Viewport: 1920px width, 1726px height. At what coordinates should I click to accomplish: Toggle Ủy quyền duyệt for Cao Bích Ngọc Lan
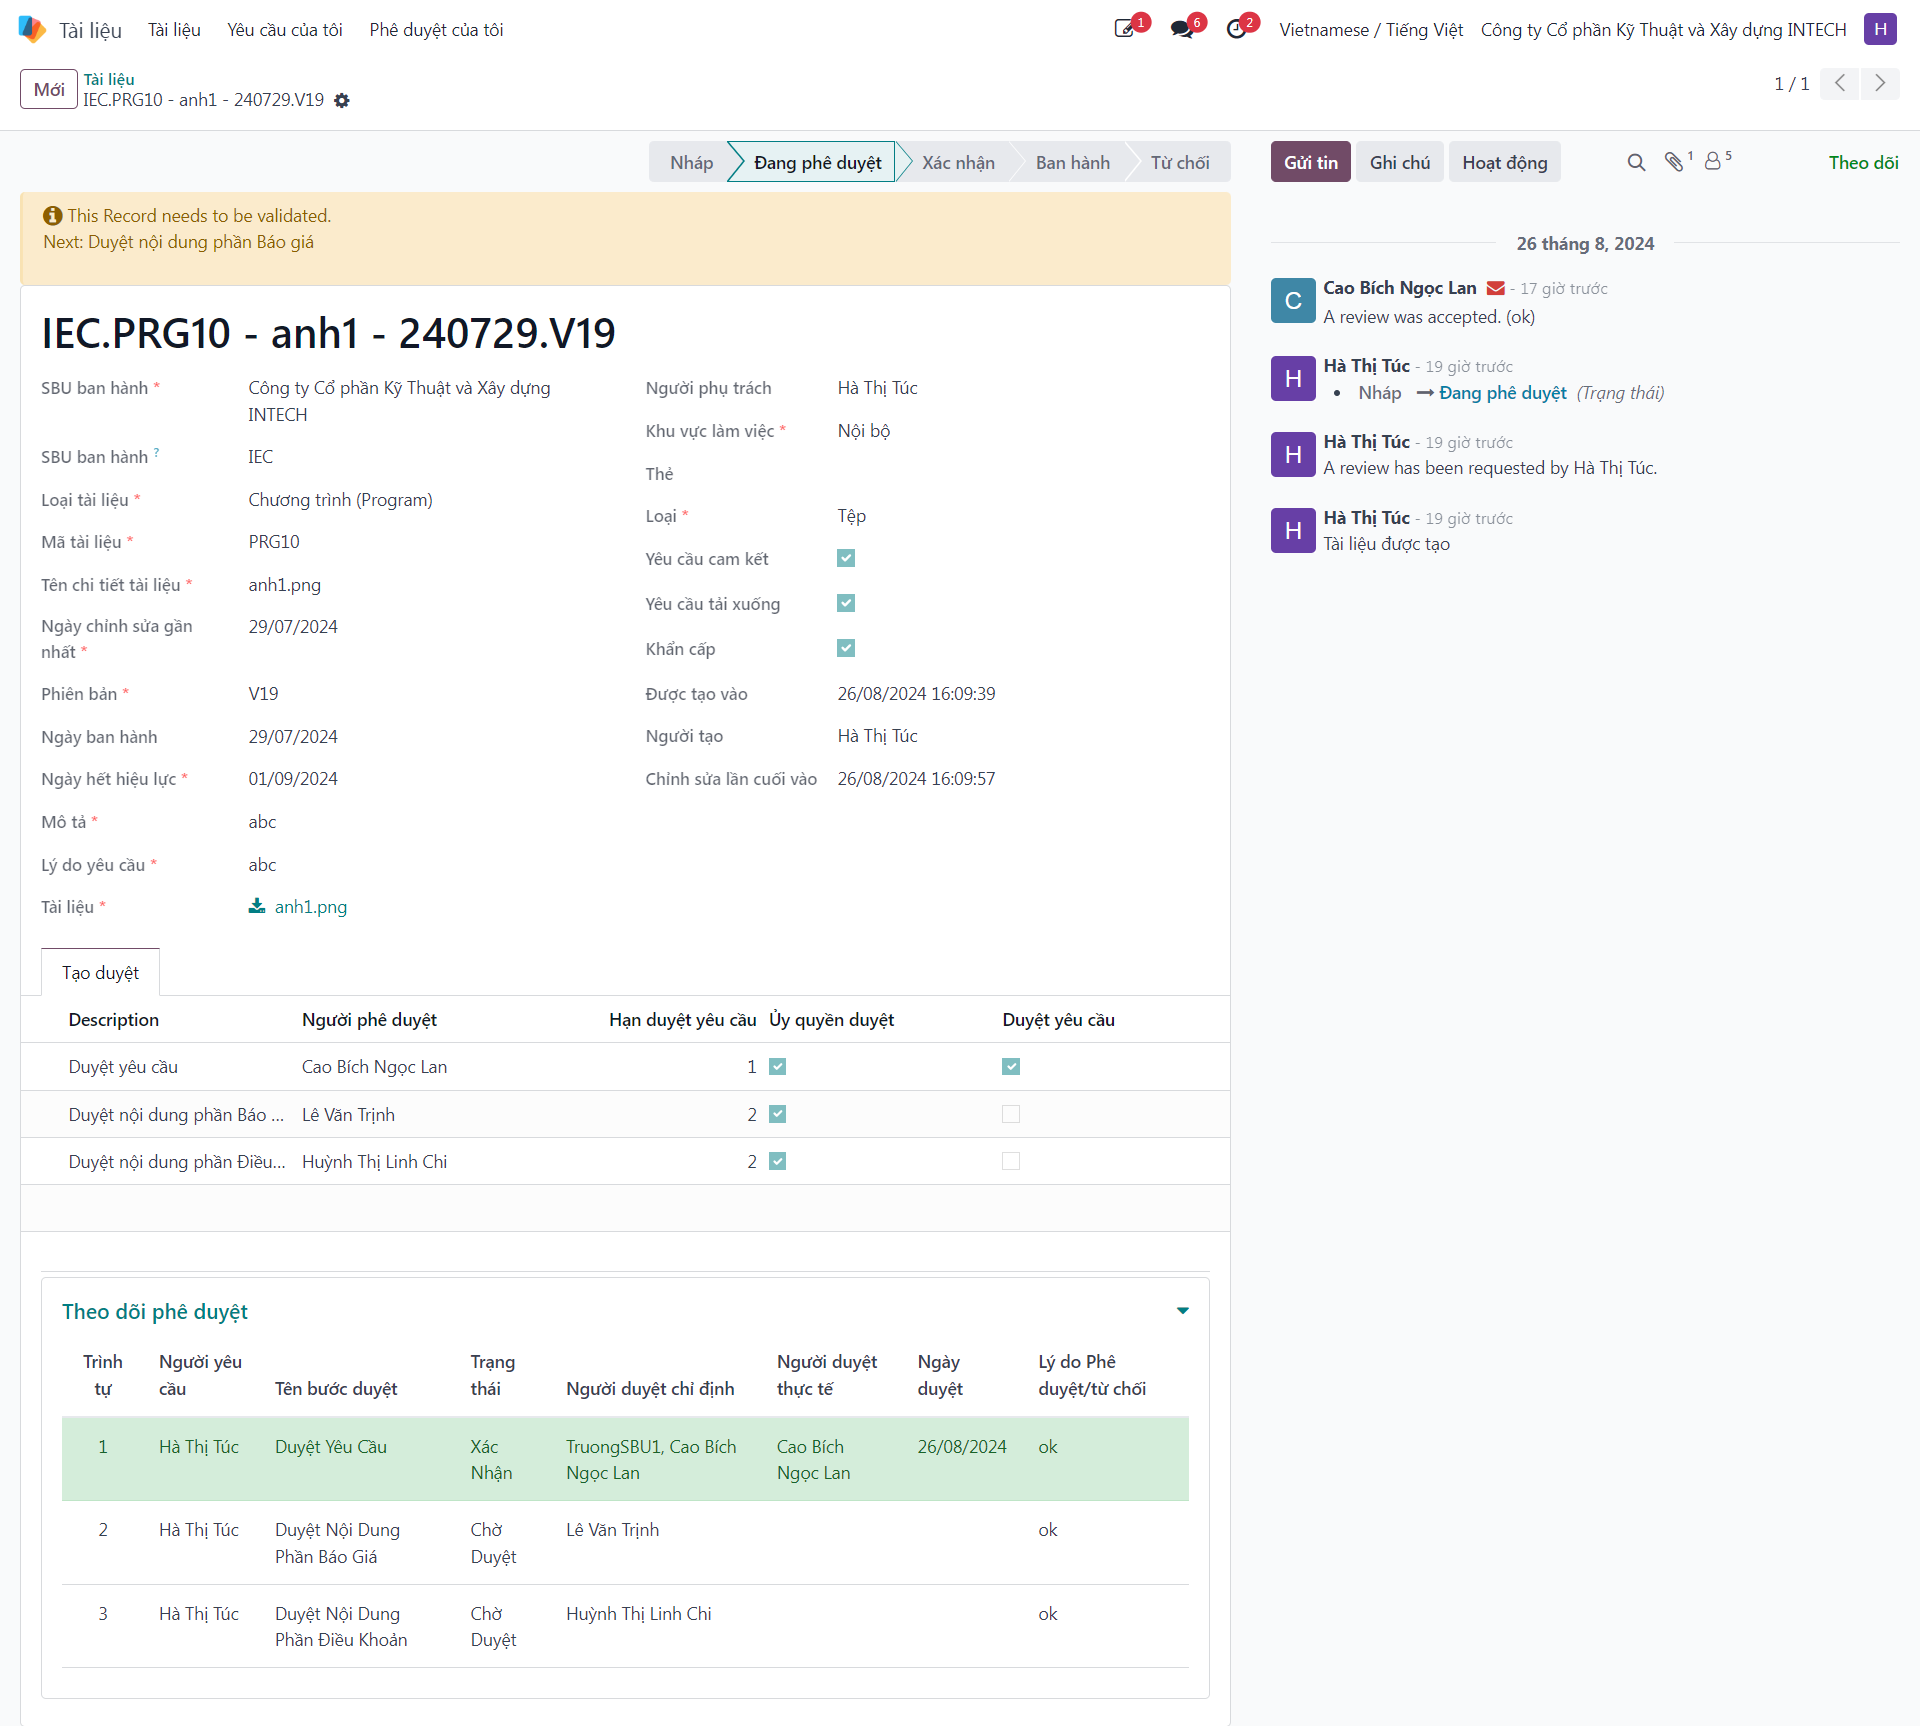click(x=778, y=1067)
